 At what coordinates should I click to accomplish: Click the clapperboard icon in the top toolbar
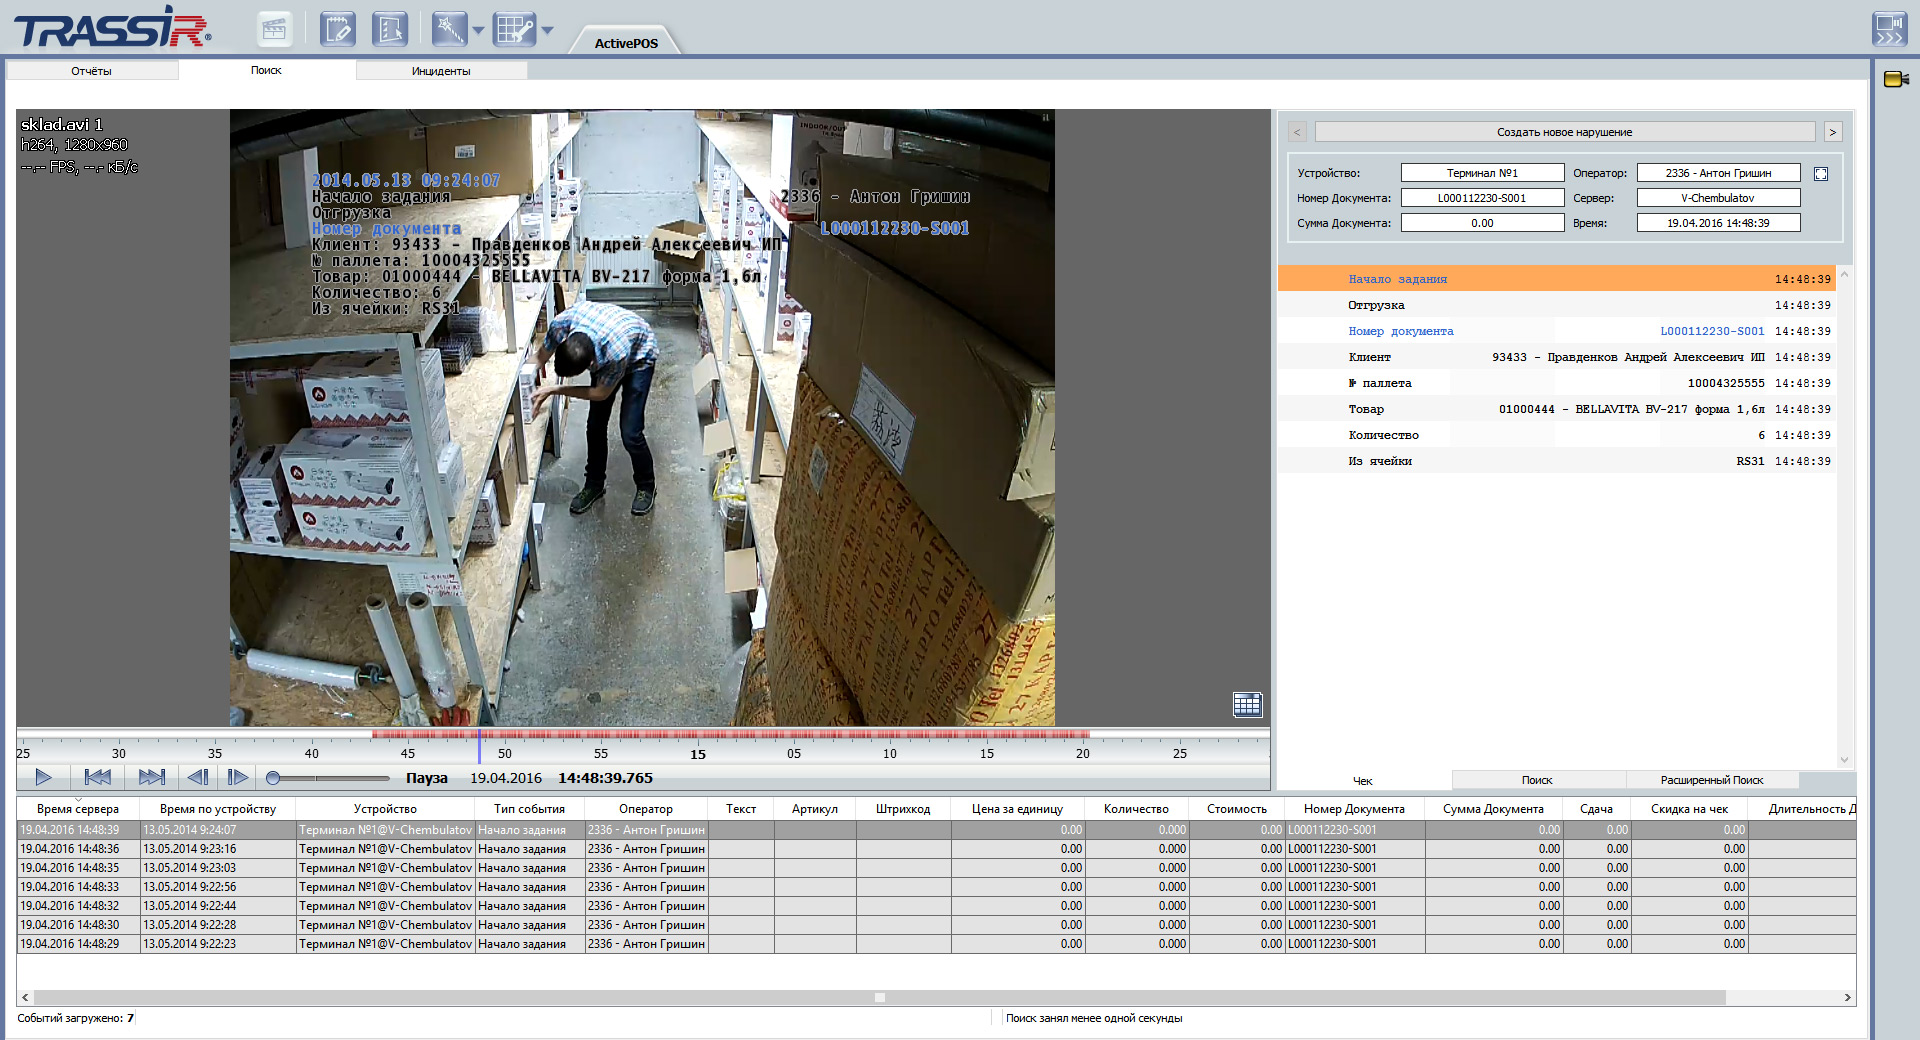273,29
